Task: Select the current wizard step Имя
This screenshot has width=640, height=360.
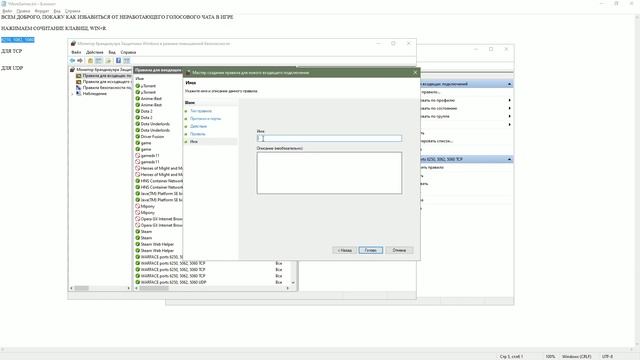Action: click(194, 142)
